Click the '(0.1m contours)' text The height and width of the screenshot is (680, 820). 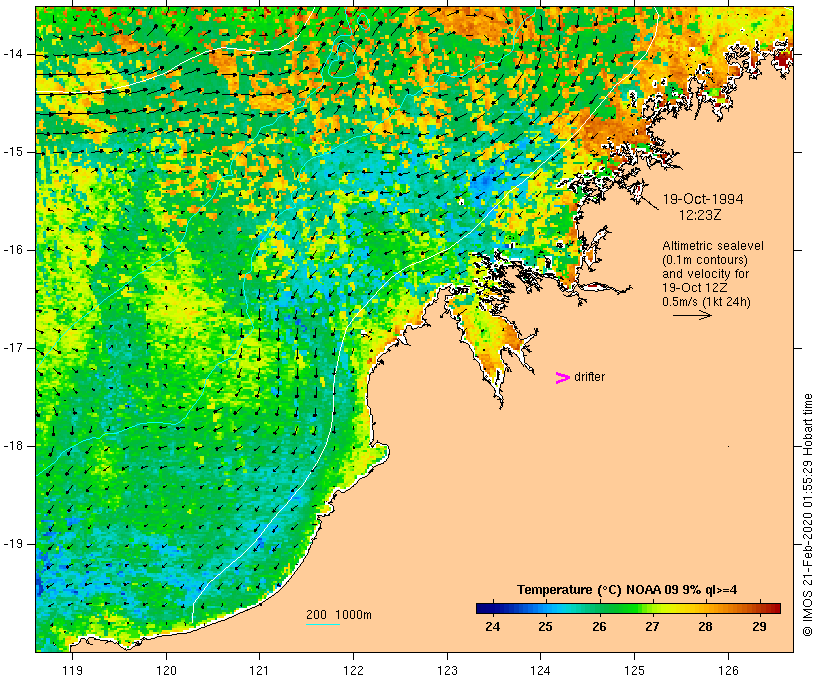(x=705, y=260)
